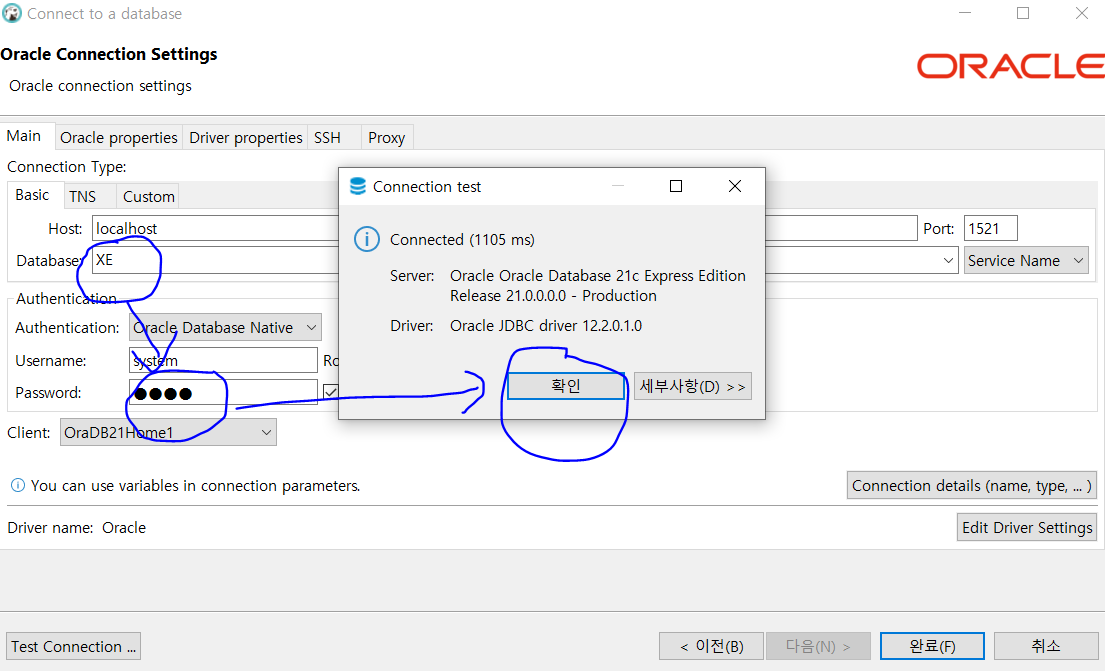This screenshot has width=1105, height=671.
Task: Click the 확인 button in Connection test
Action: [x=566, y=386]
